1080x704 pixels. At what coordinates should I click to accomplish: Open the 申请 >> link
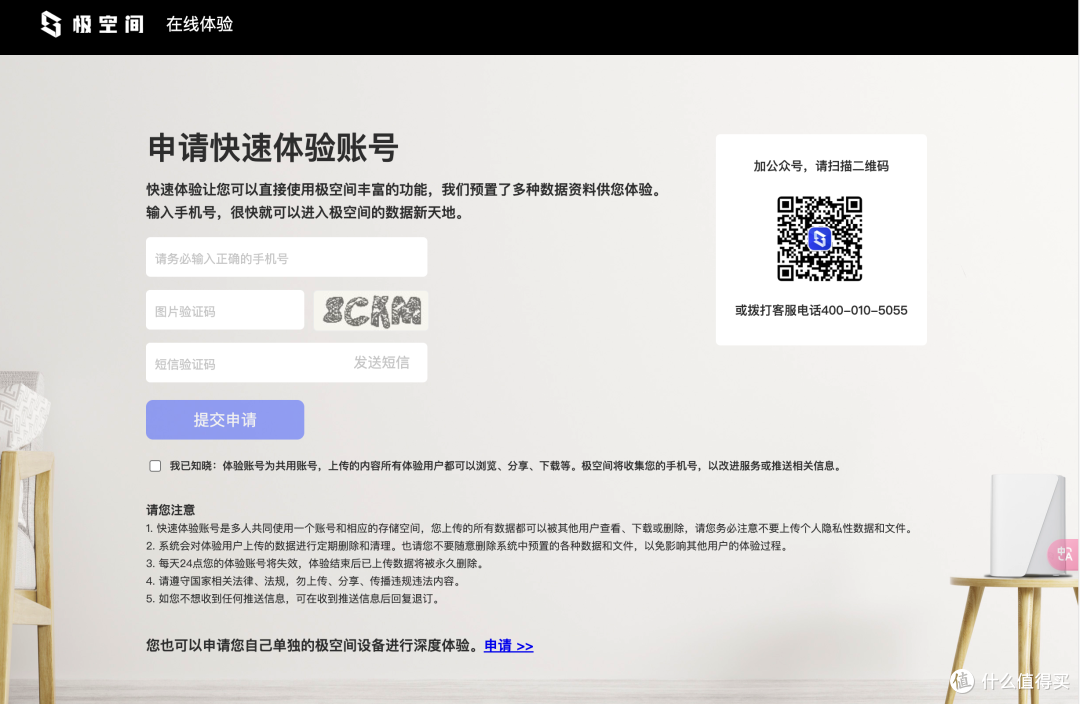[508, 645]
